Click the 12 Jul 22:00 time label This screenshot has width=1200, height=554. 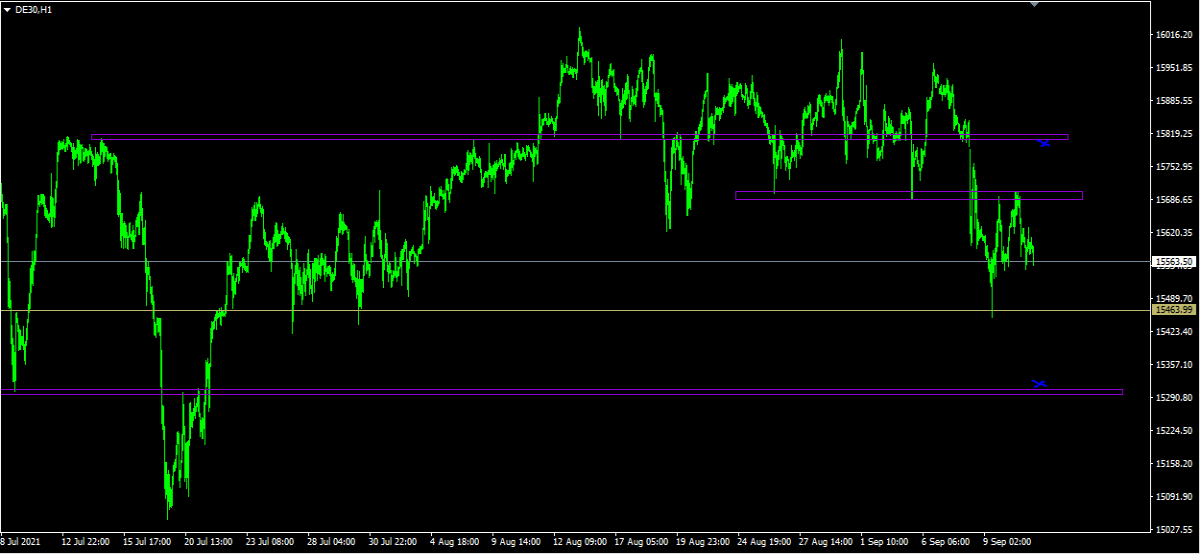(85, 542)
